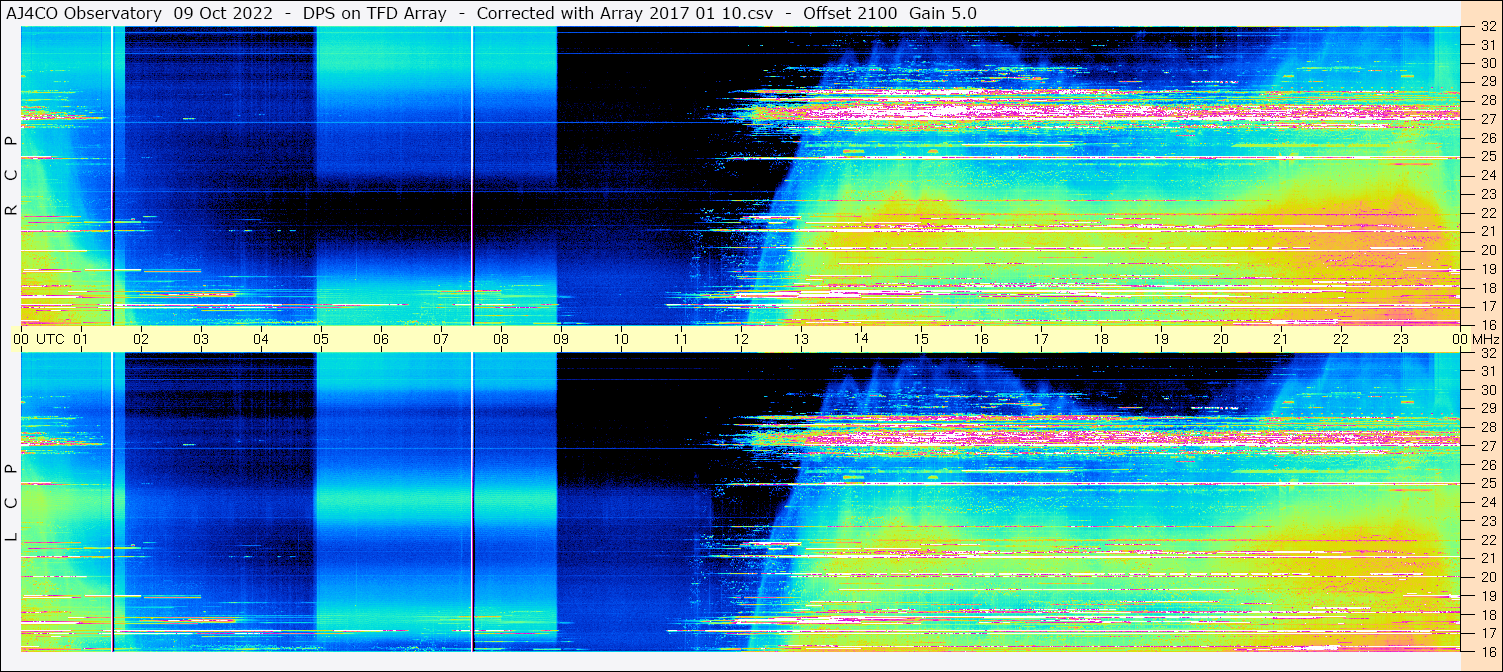Select the 'Offset 2100' header value
The width and height of the screenshot is (1503, 672).
[x=850, y=13]
